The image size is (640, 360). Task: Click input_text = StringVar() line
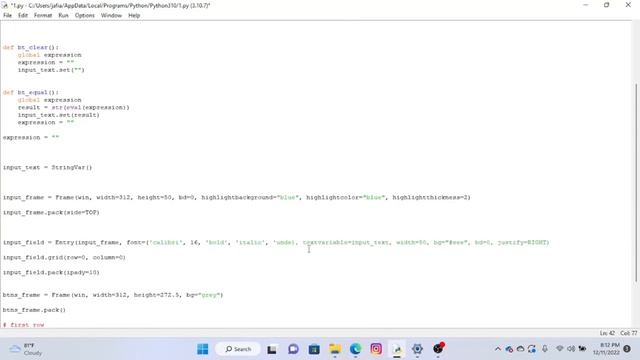(47, 167)
